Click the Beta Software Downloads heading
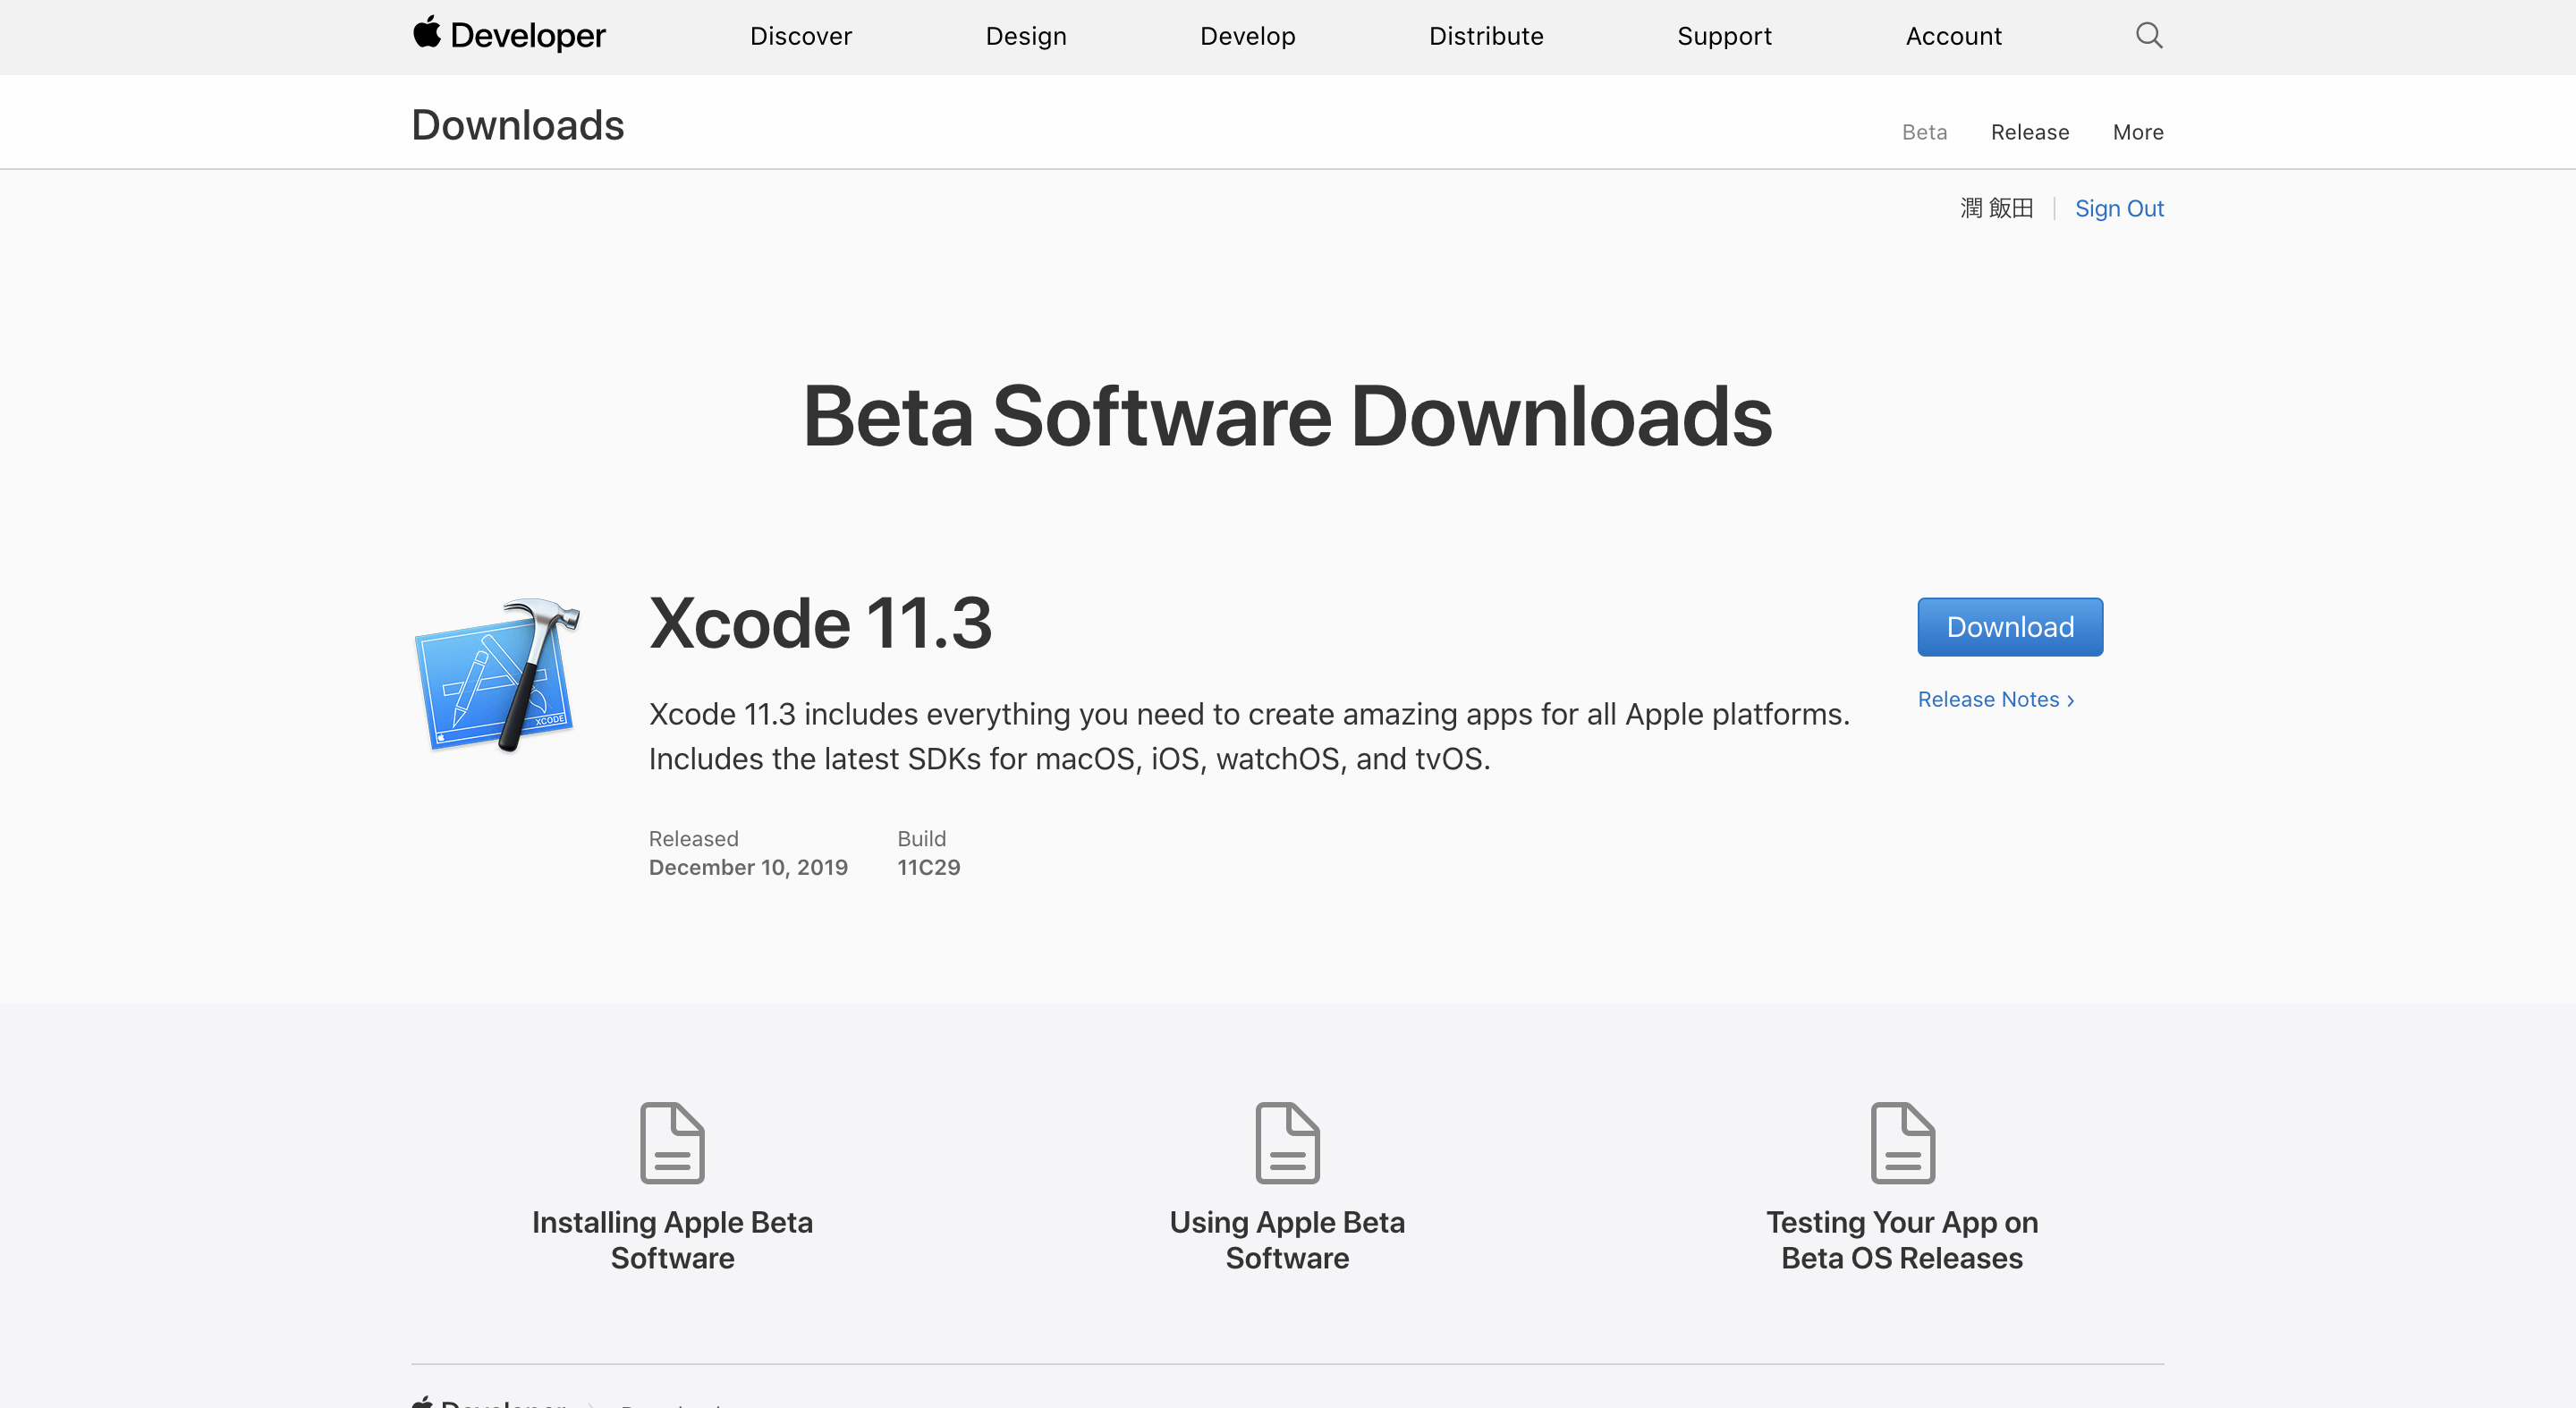Image resolution: width=2576 pixels, height=1408 pixels. click(1287, 417)
